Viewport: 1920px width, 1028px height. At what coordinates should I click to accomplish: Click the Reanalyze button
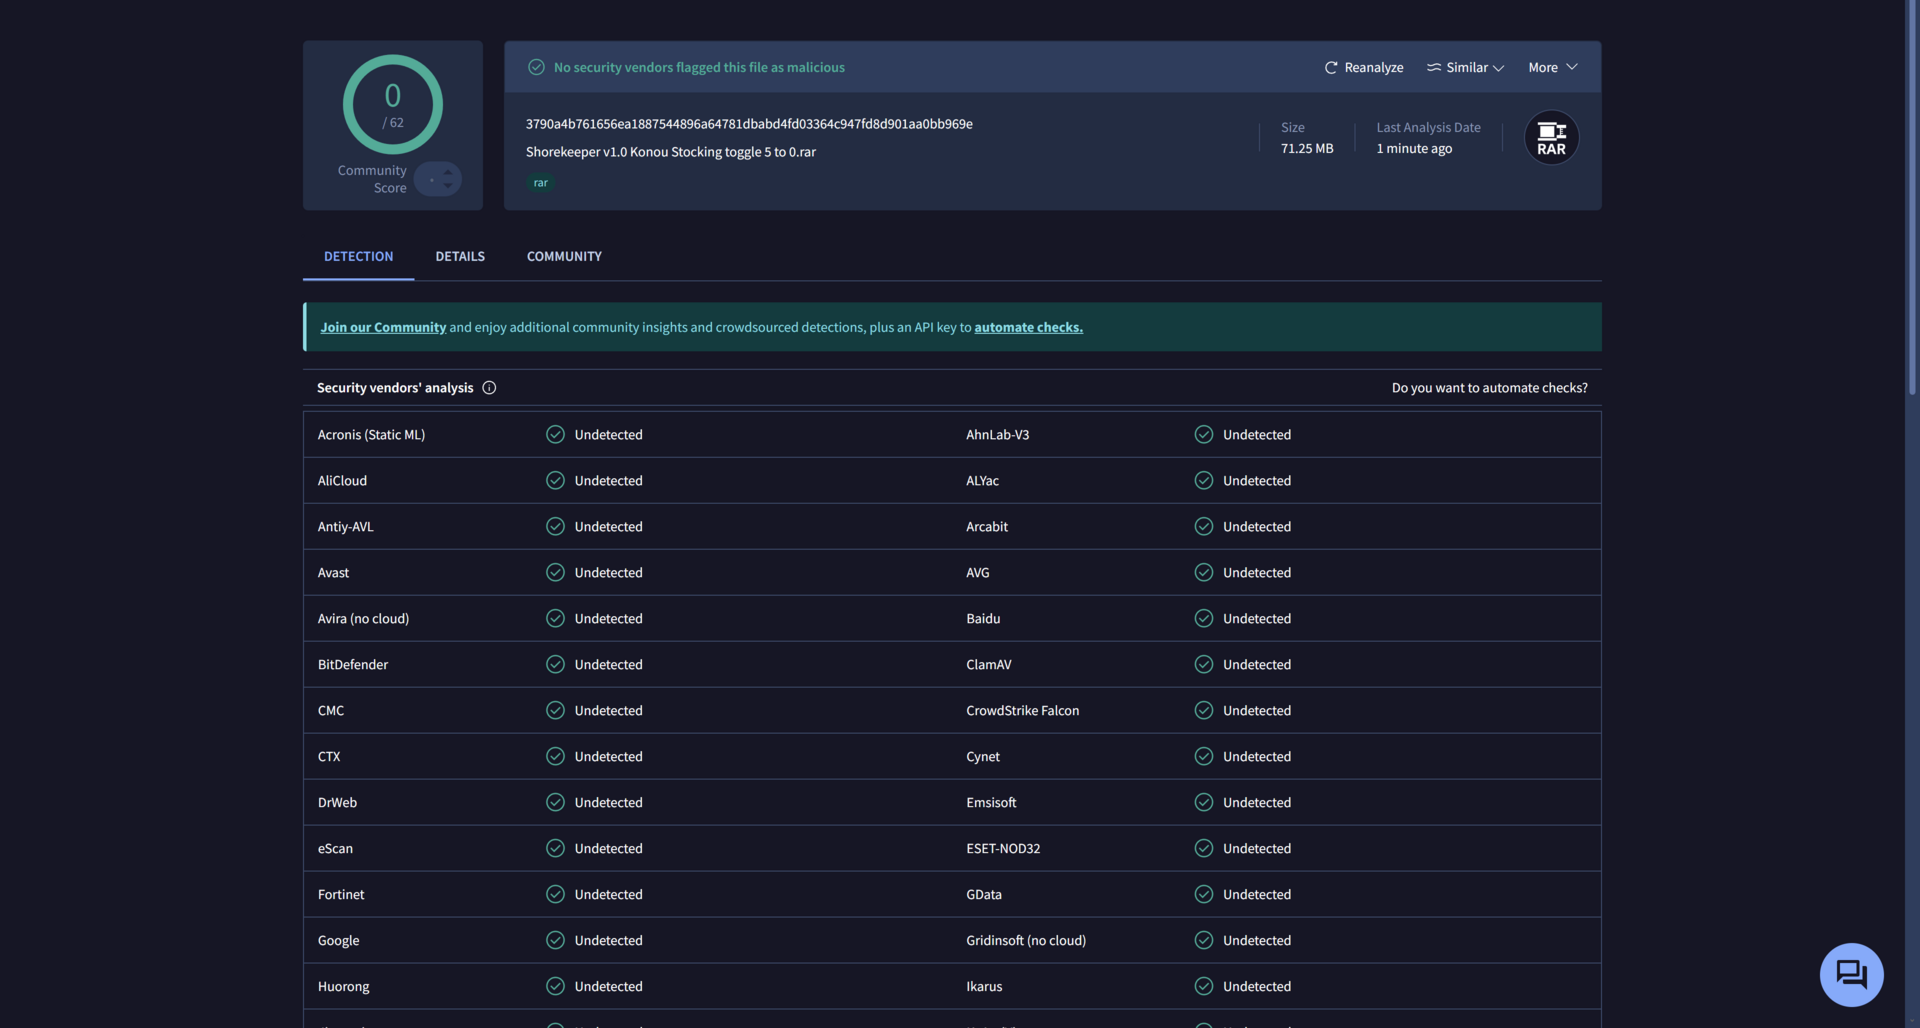[1364, 67]
